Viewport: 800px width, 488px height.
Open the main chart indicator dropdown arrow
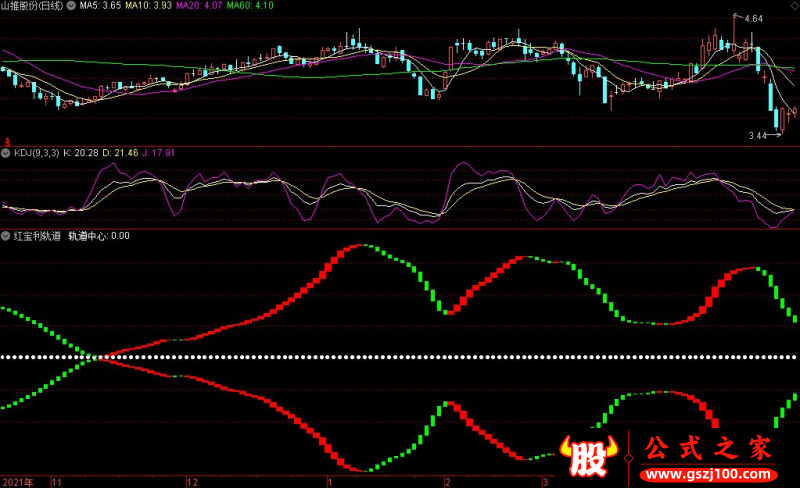coord(71,6)
